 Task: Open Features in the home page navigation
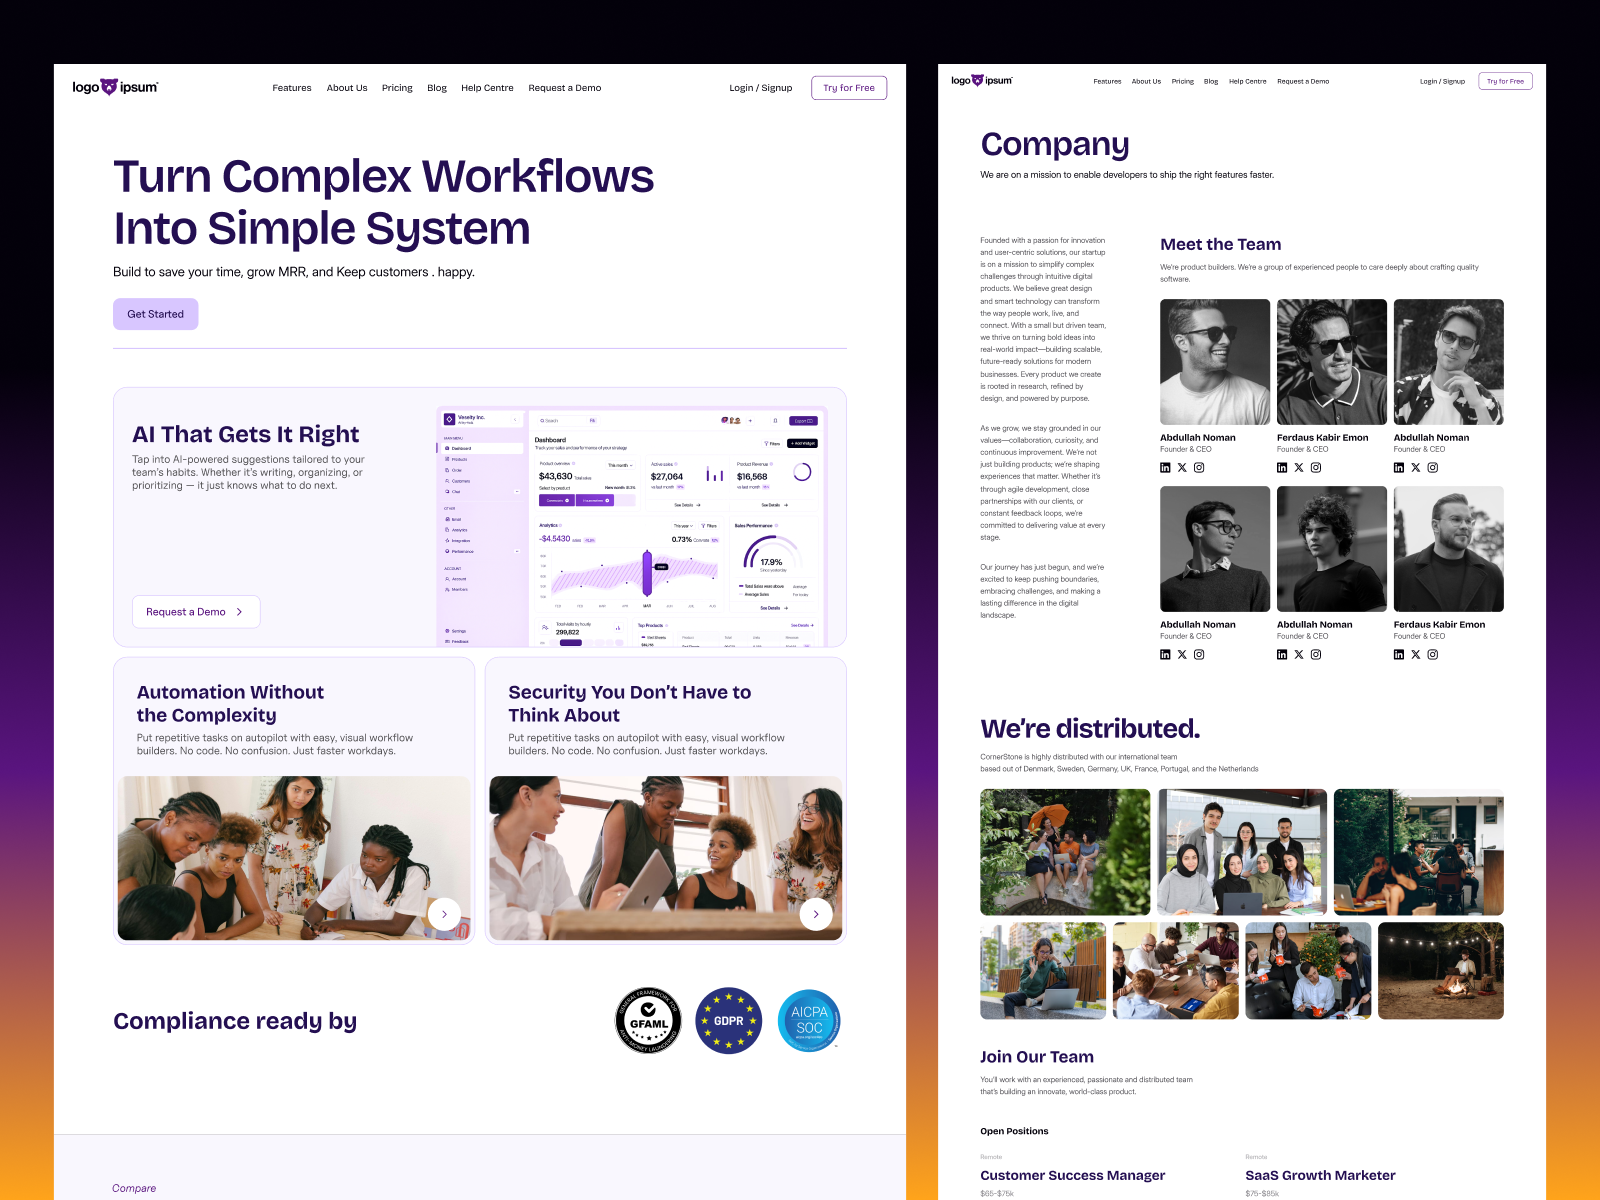point(292,88)
